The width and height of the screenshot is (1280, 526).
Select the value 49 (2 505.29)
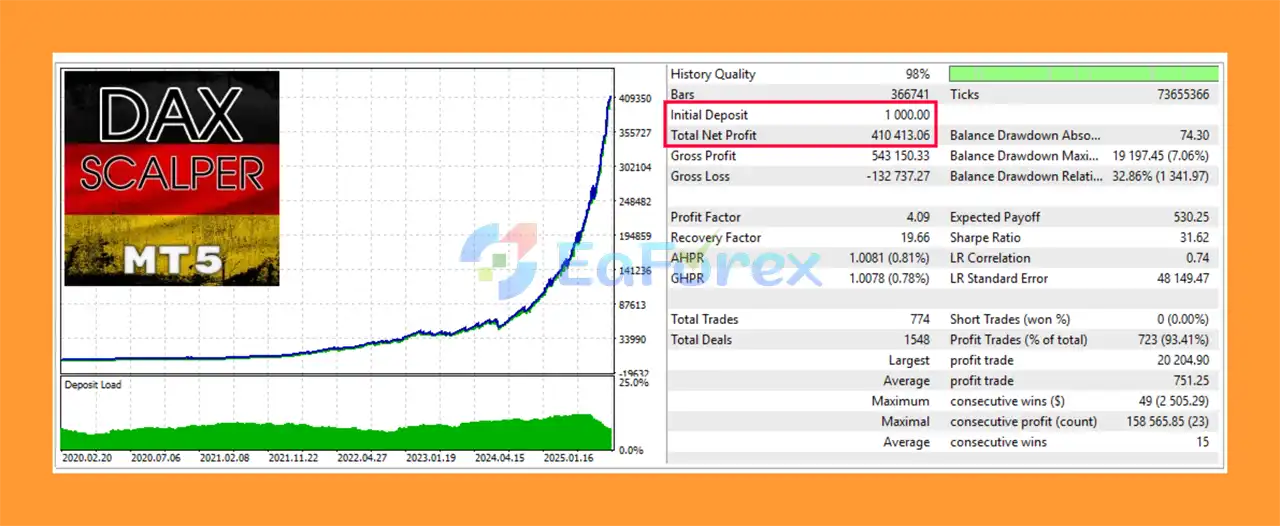point(1171,401)
